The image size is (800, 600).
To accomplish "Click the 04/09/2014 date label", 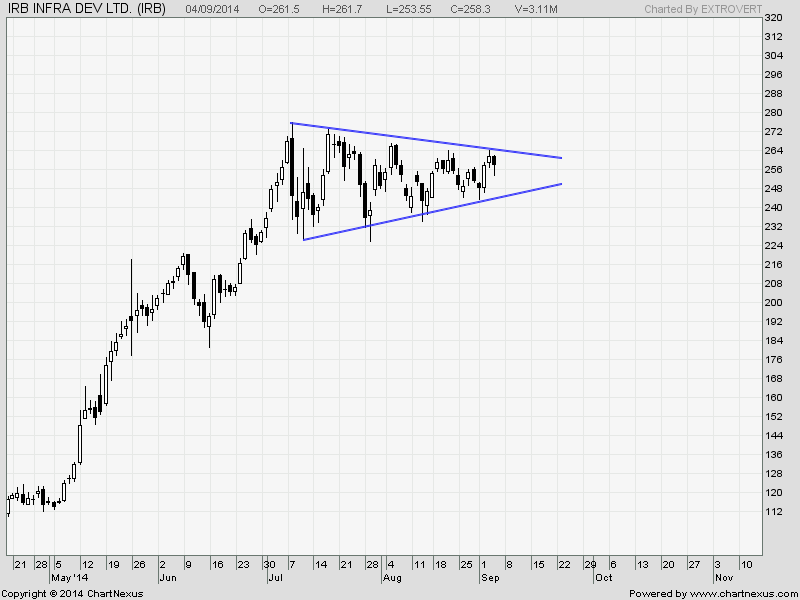I will tap(215, 8).
